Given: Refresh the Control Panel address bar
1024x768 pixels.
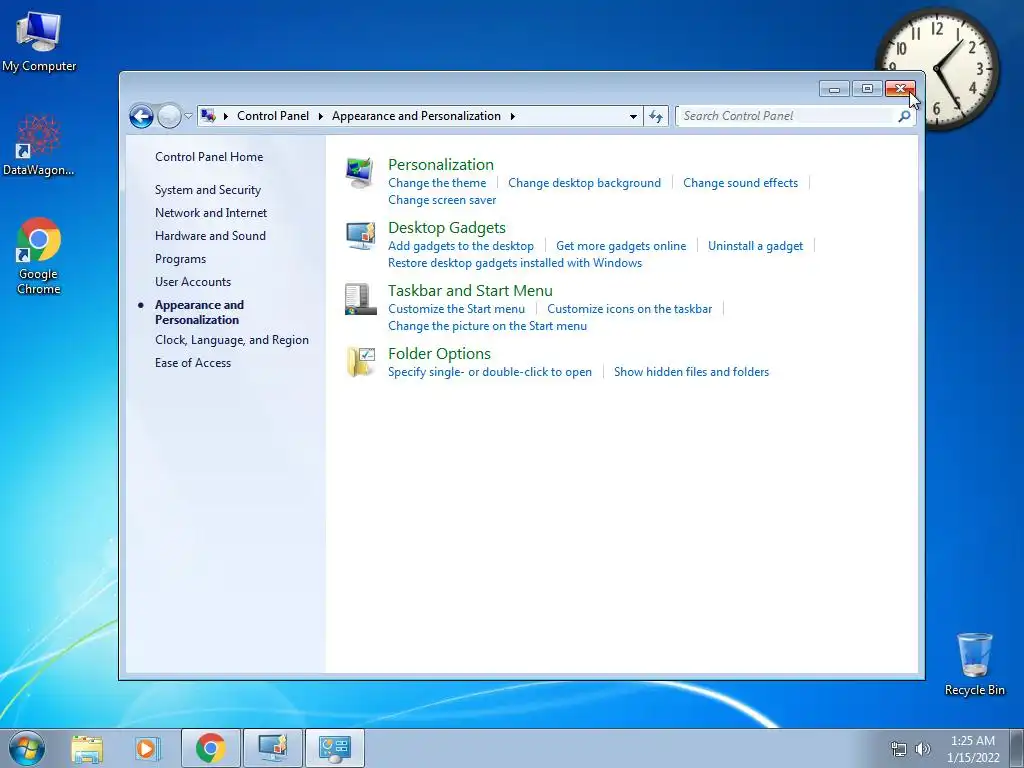Looking at the screenshot, I should (656, 116).
